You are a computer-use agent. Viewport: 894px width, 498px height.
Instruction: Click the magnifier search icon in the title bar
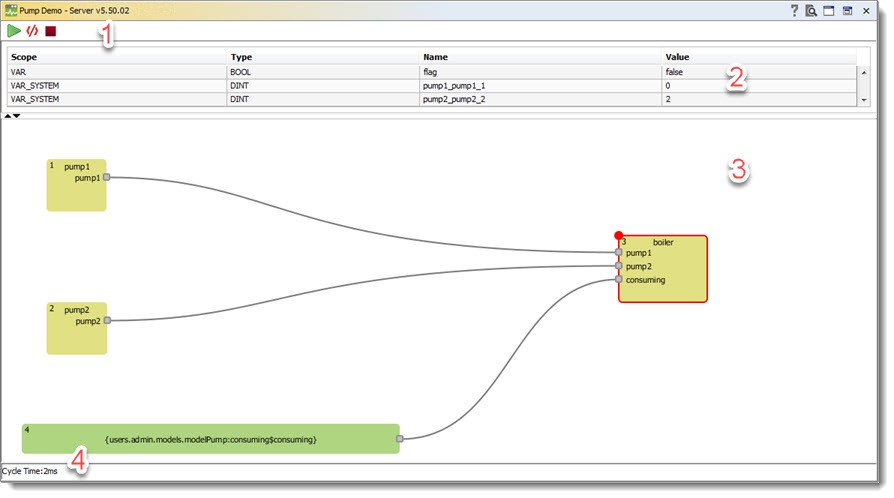(811, 10)
